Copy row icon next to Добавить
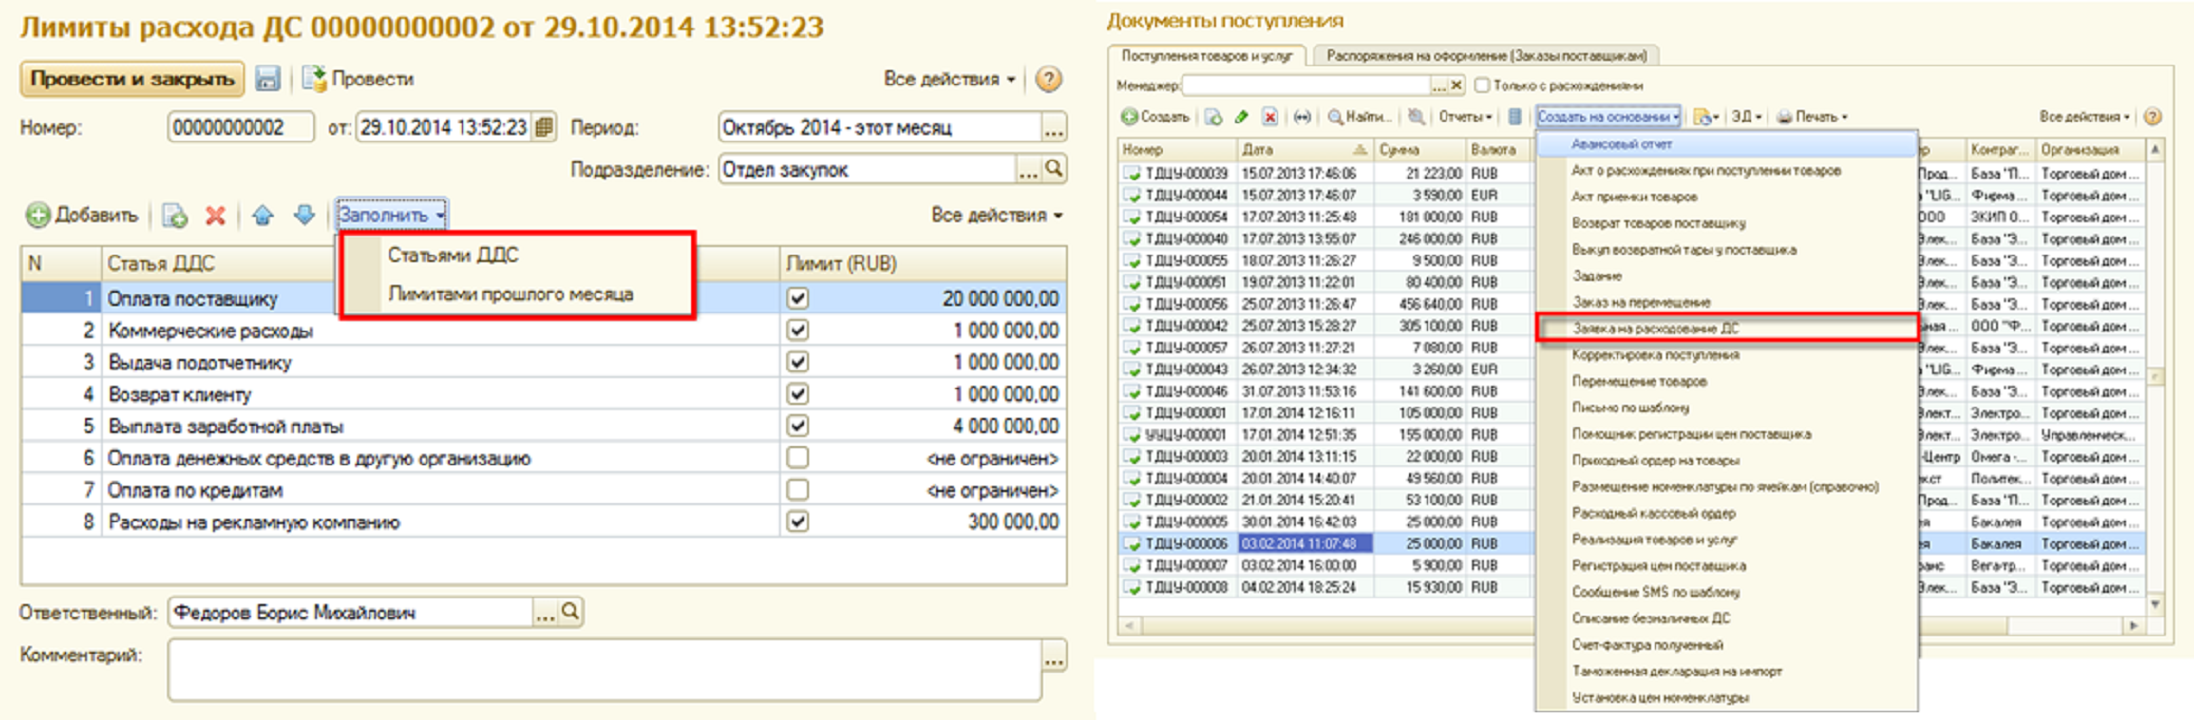 [175, 215]
